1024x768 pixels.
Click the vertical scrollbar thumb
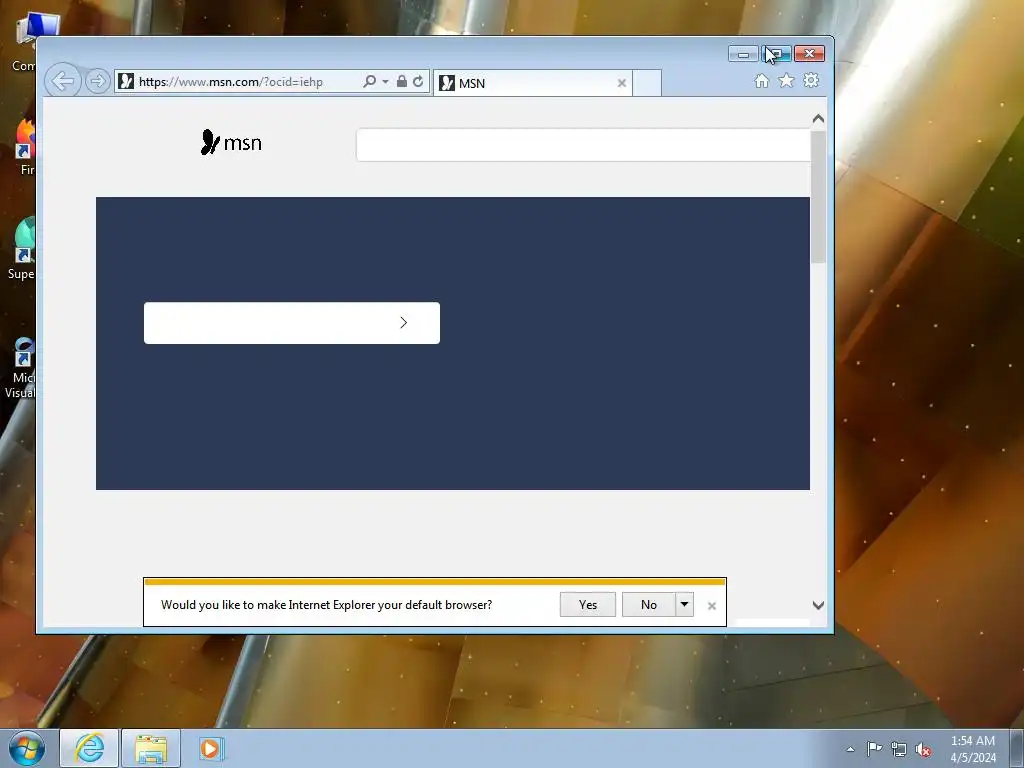pyautogui.click(x=818, y=197)
